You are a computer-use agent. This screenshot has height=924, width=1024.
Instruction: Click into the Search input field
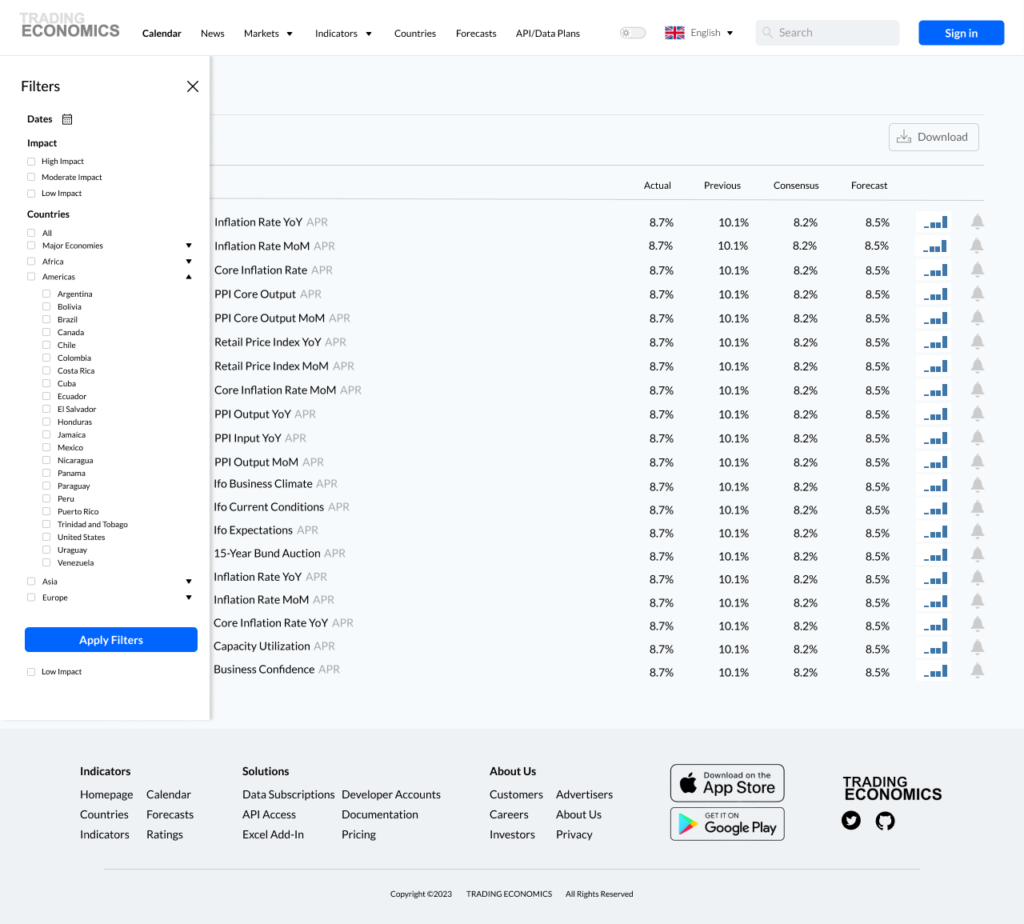[x=827, y=33]
